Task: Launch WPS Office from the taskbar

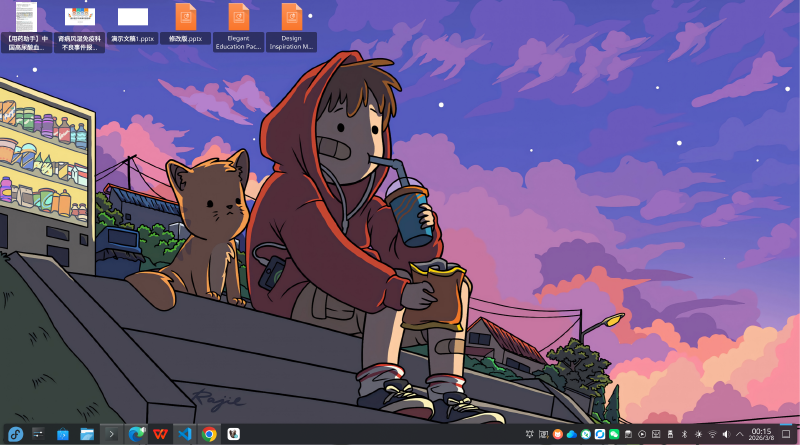Action: [160, 434]
